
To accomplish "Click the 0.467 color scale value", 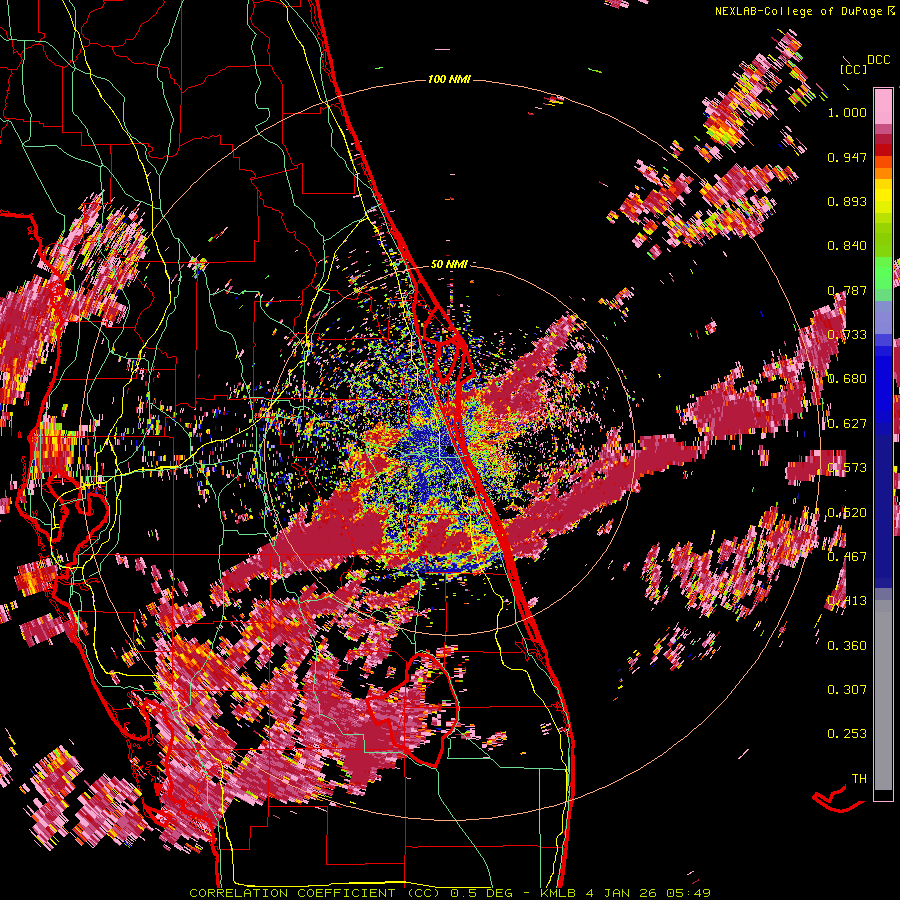I will click(x=847, y=557).
